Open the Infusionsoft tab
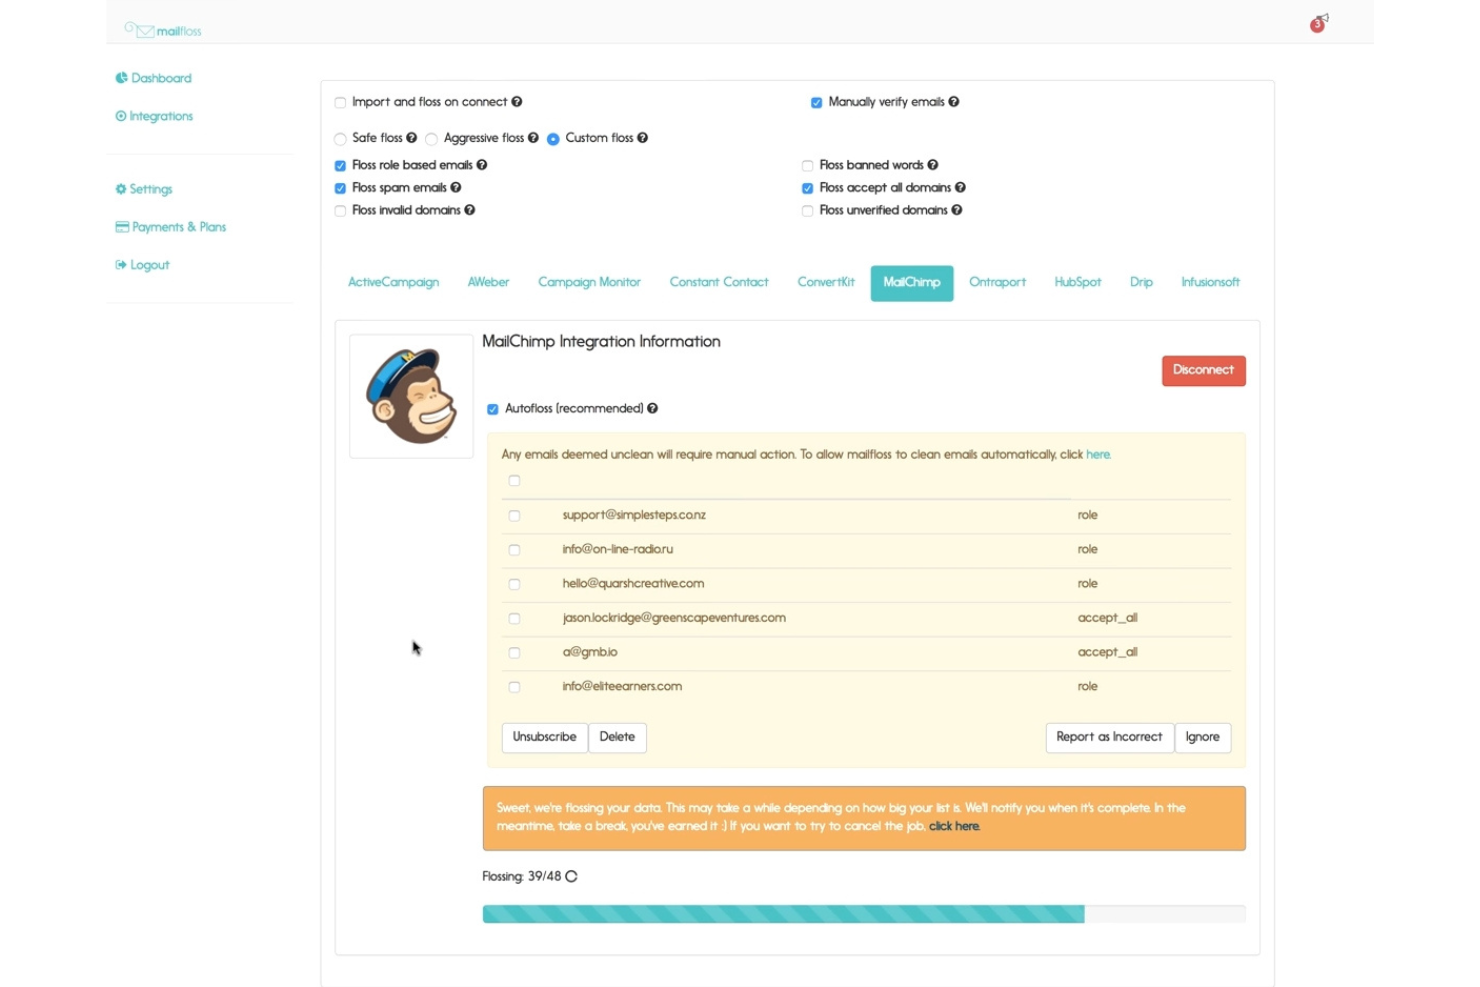Screen dimensions: 1480x987 click(x=1210, y=283)
